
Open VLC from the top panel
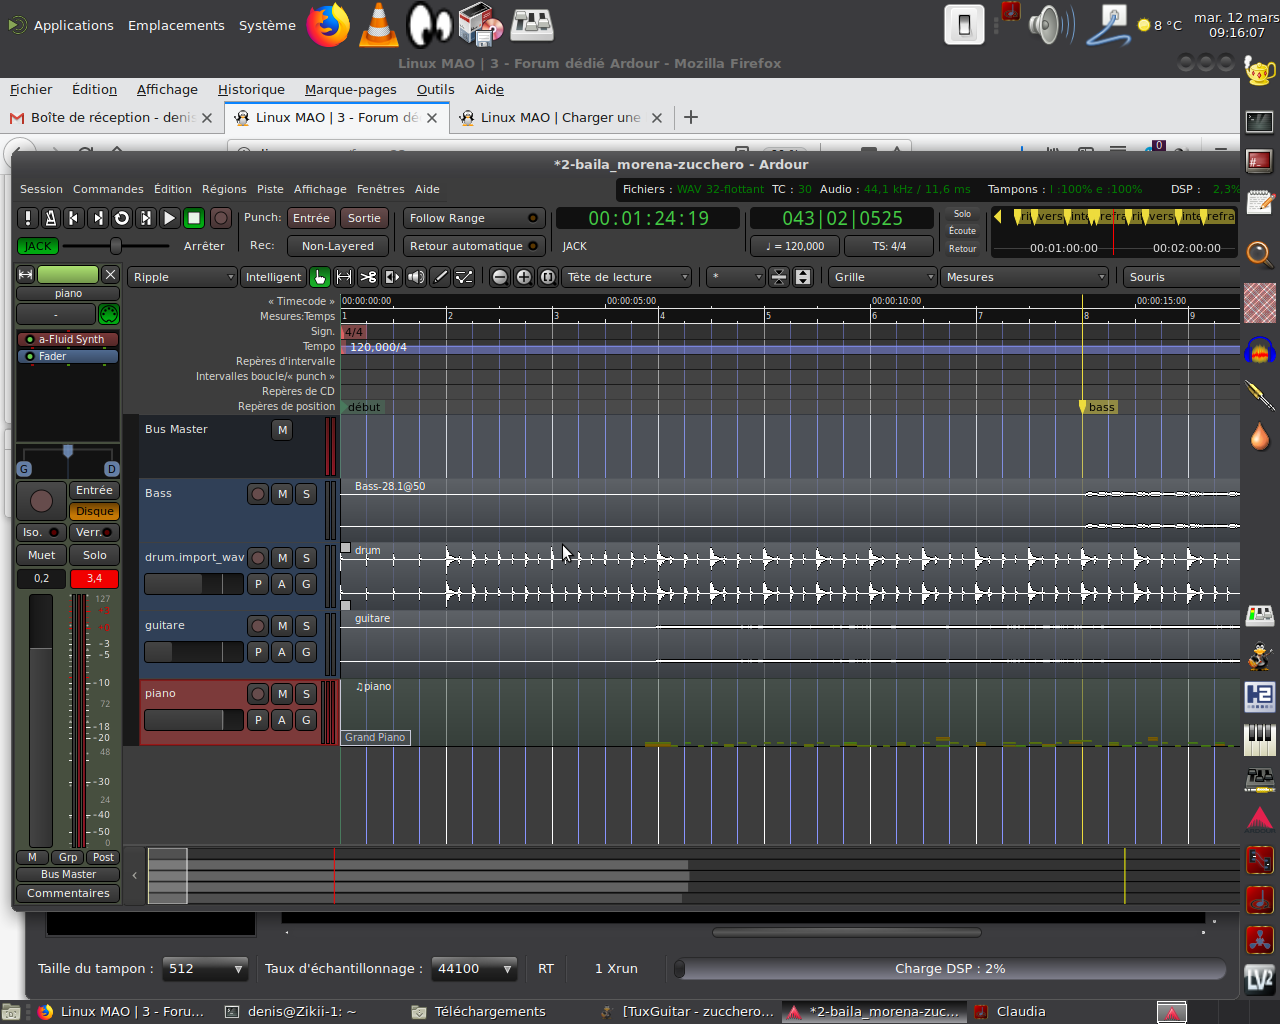379,25
